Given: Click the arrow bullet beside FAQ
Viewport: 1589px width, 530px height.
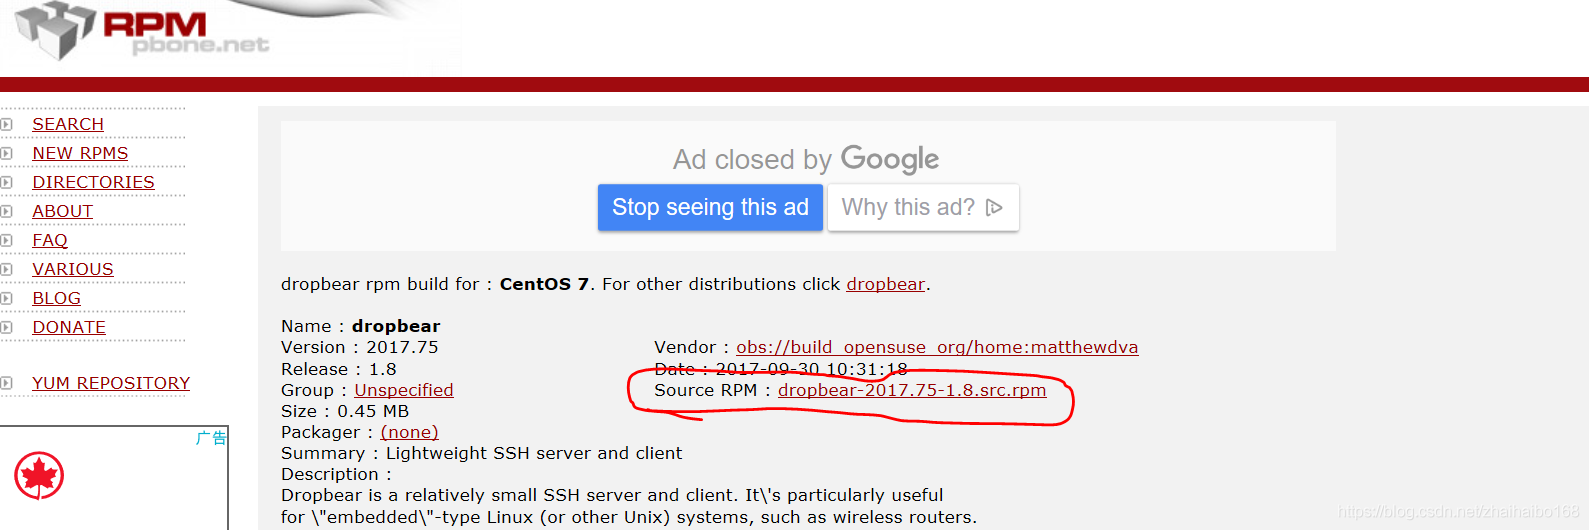Looking at the screenshot, I should point(6,240).
